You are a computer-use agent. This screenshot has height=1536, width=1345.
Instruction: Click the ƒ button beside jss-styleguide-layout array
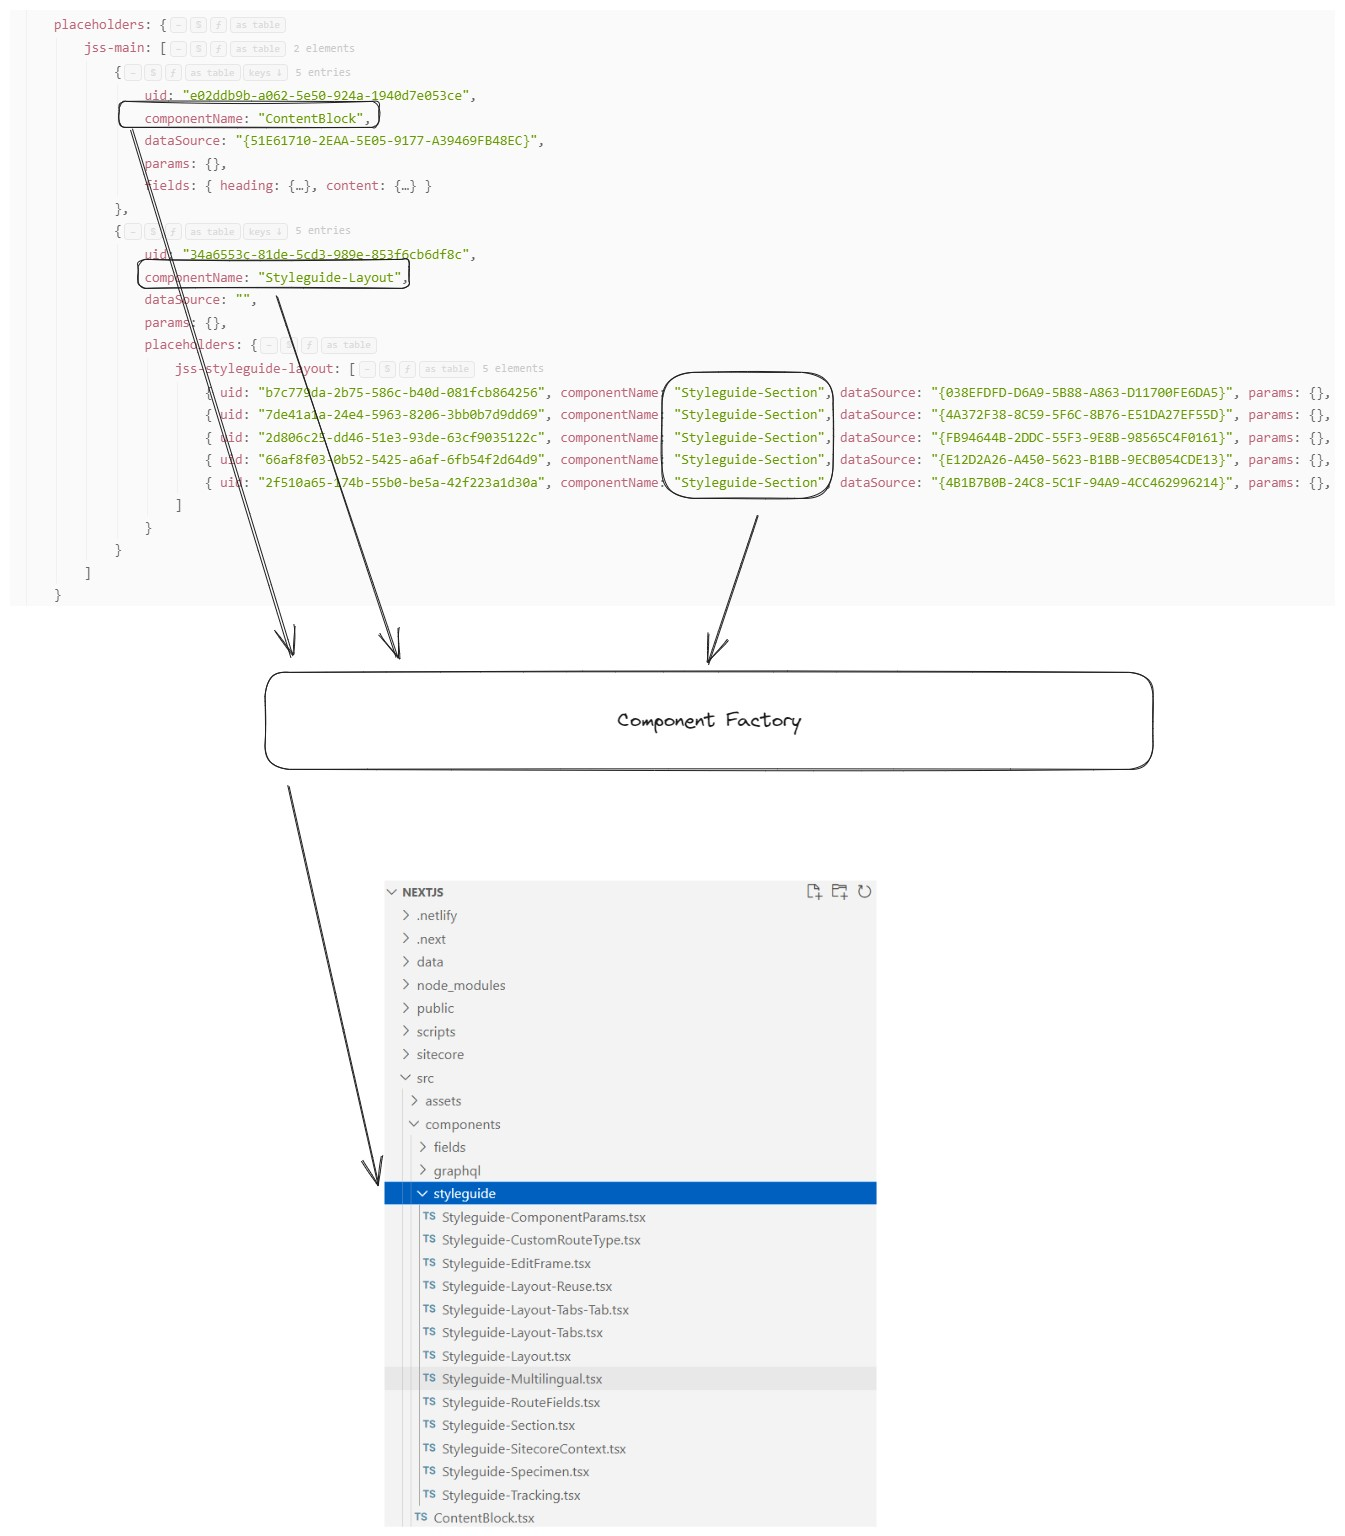coord(407,369)
